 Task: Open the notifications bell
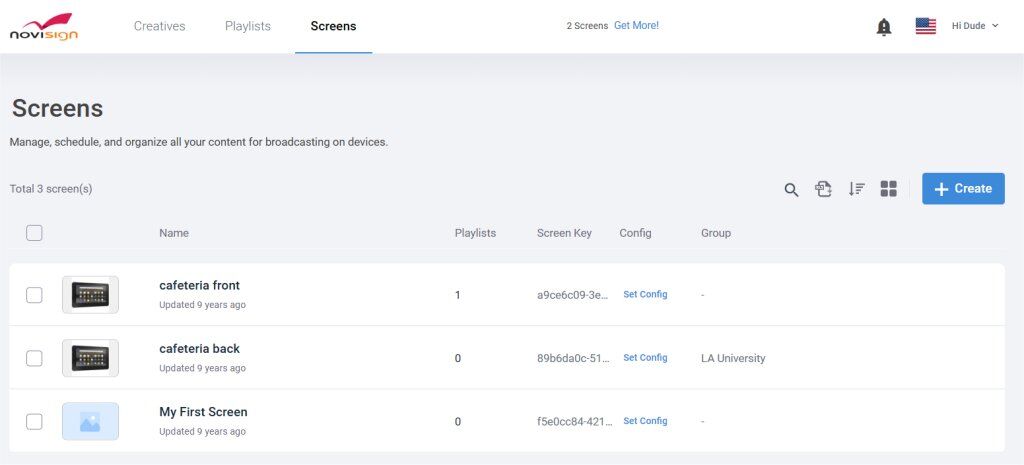click(x=884, y=27)
